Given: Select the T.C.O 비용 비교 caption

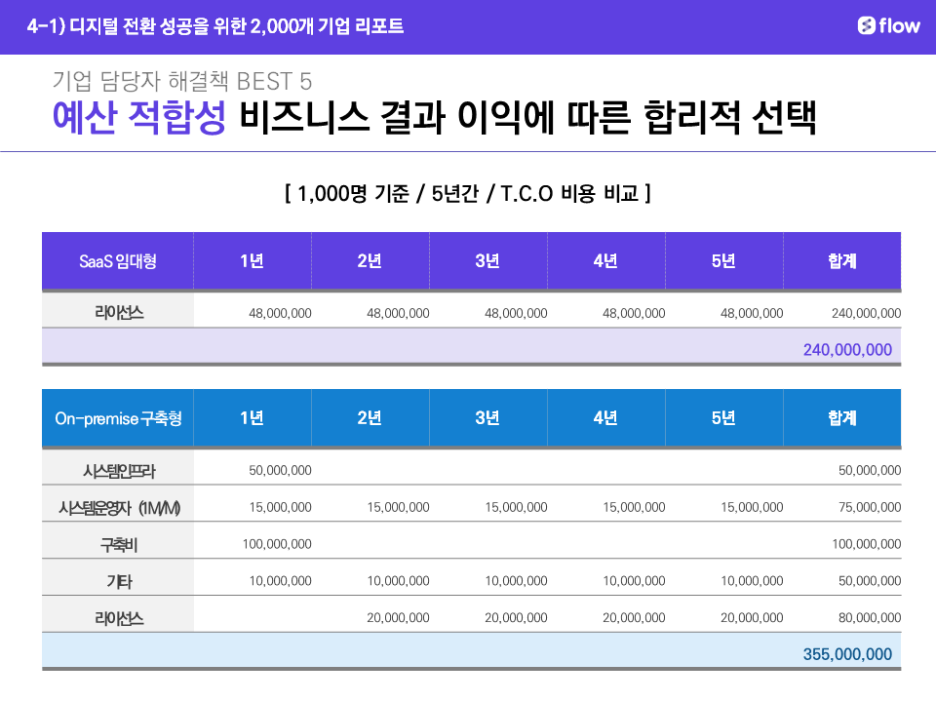Looking at the screenshot, I should (468, 193).
